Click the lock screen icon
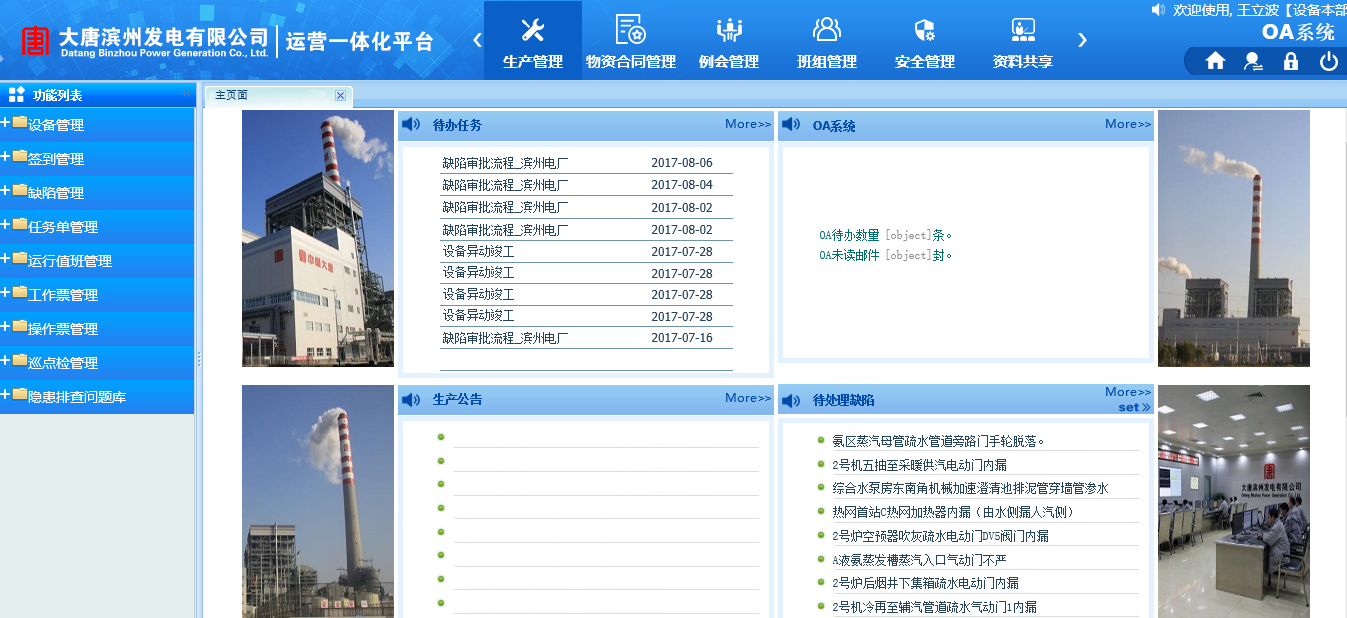Screen dimensions: 1347x618 point(1290,60)
